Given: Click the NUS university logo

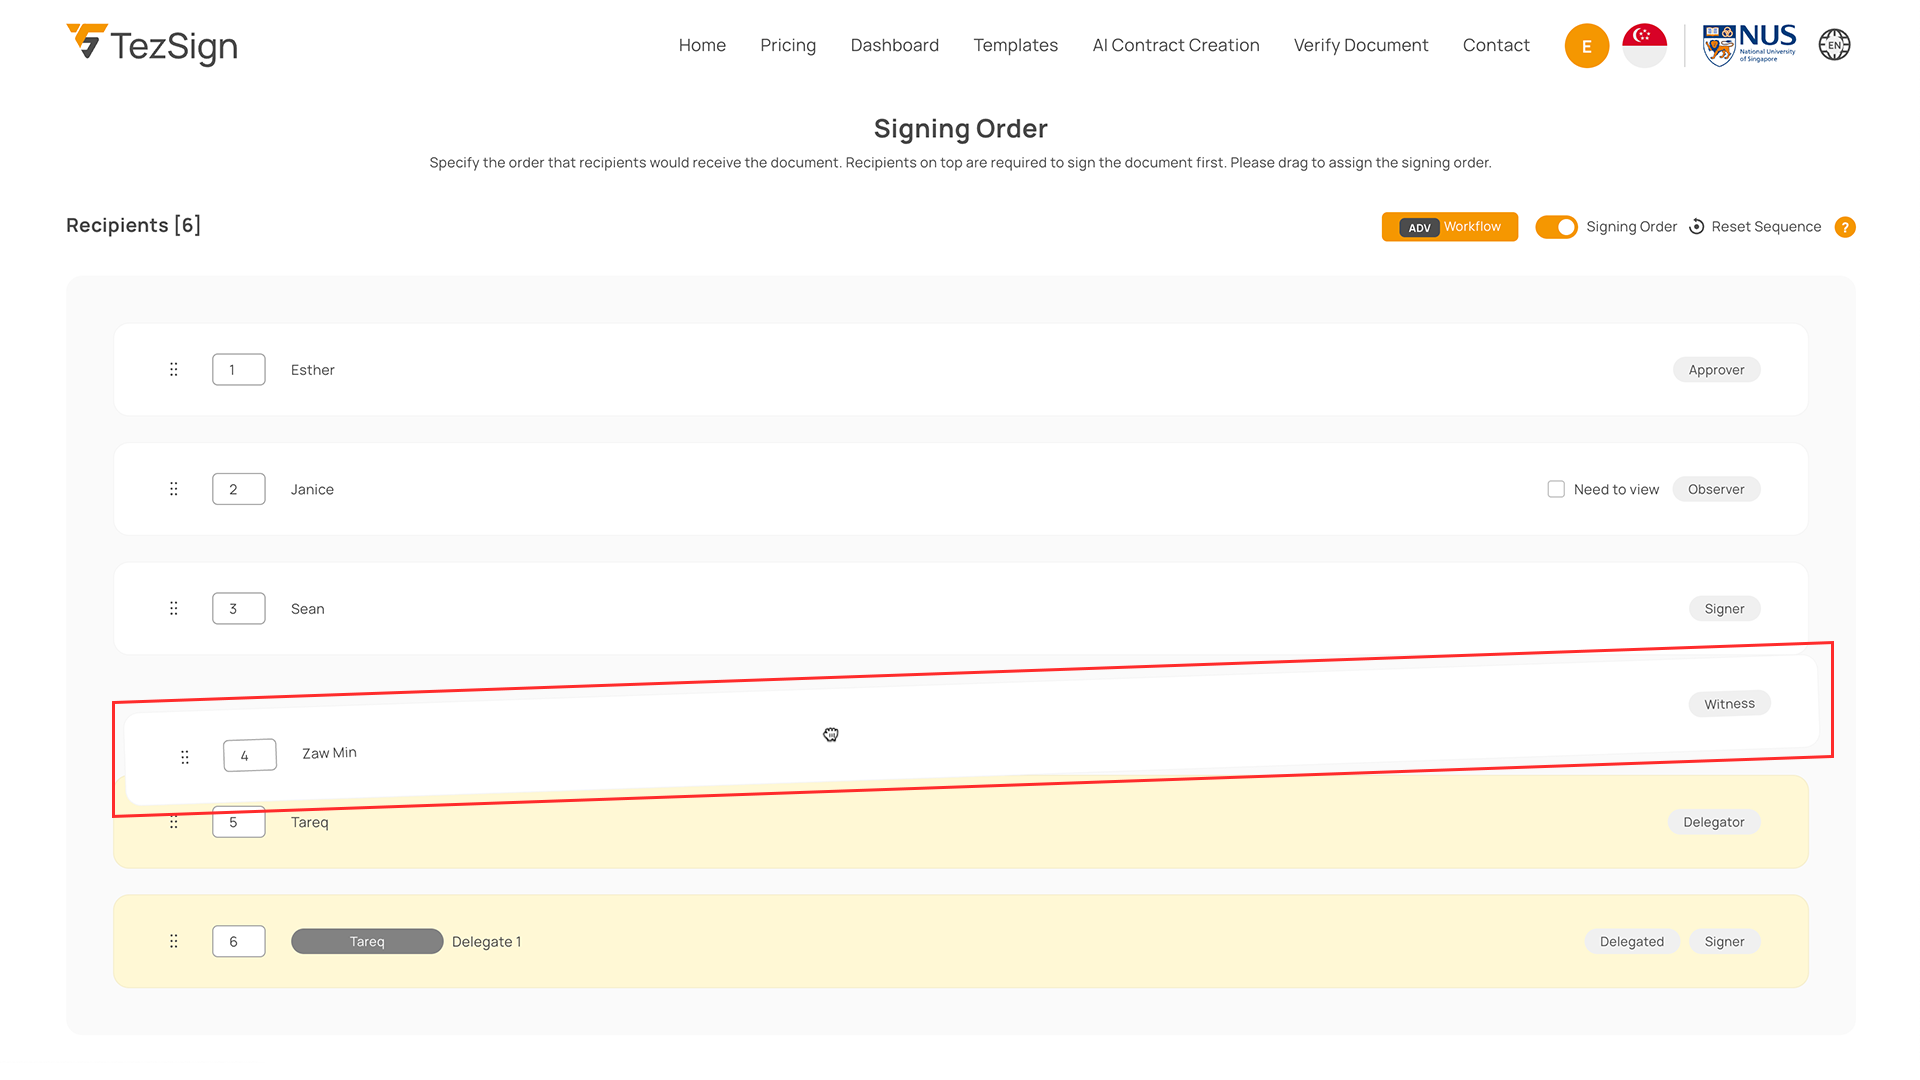Looking at the screenshot, I should point(1749,45).
